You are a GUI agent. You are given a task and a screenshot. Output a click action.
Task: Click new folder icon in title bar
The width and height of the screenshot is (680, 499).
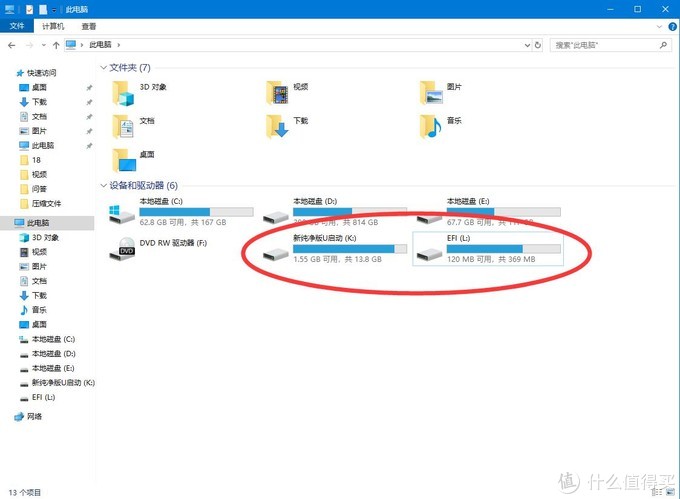(43, 9)
